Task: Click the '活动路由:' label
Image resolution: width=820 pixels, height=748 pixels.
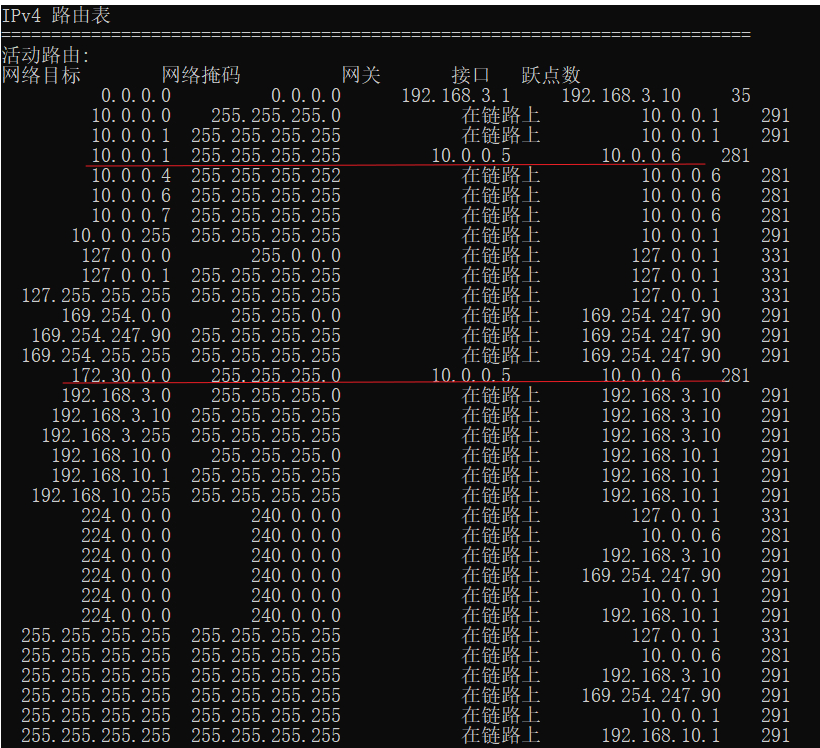Action: pos(46,55)
